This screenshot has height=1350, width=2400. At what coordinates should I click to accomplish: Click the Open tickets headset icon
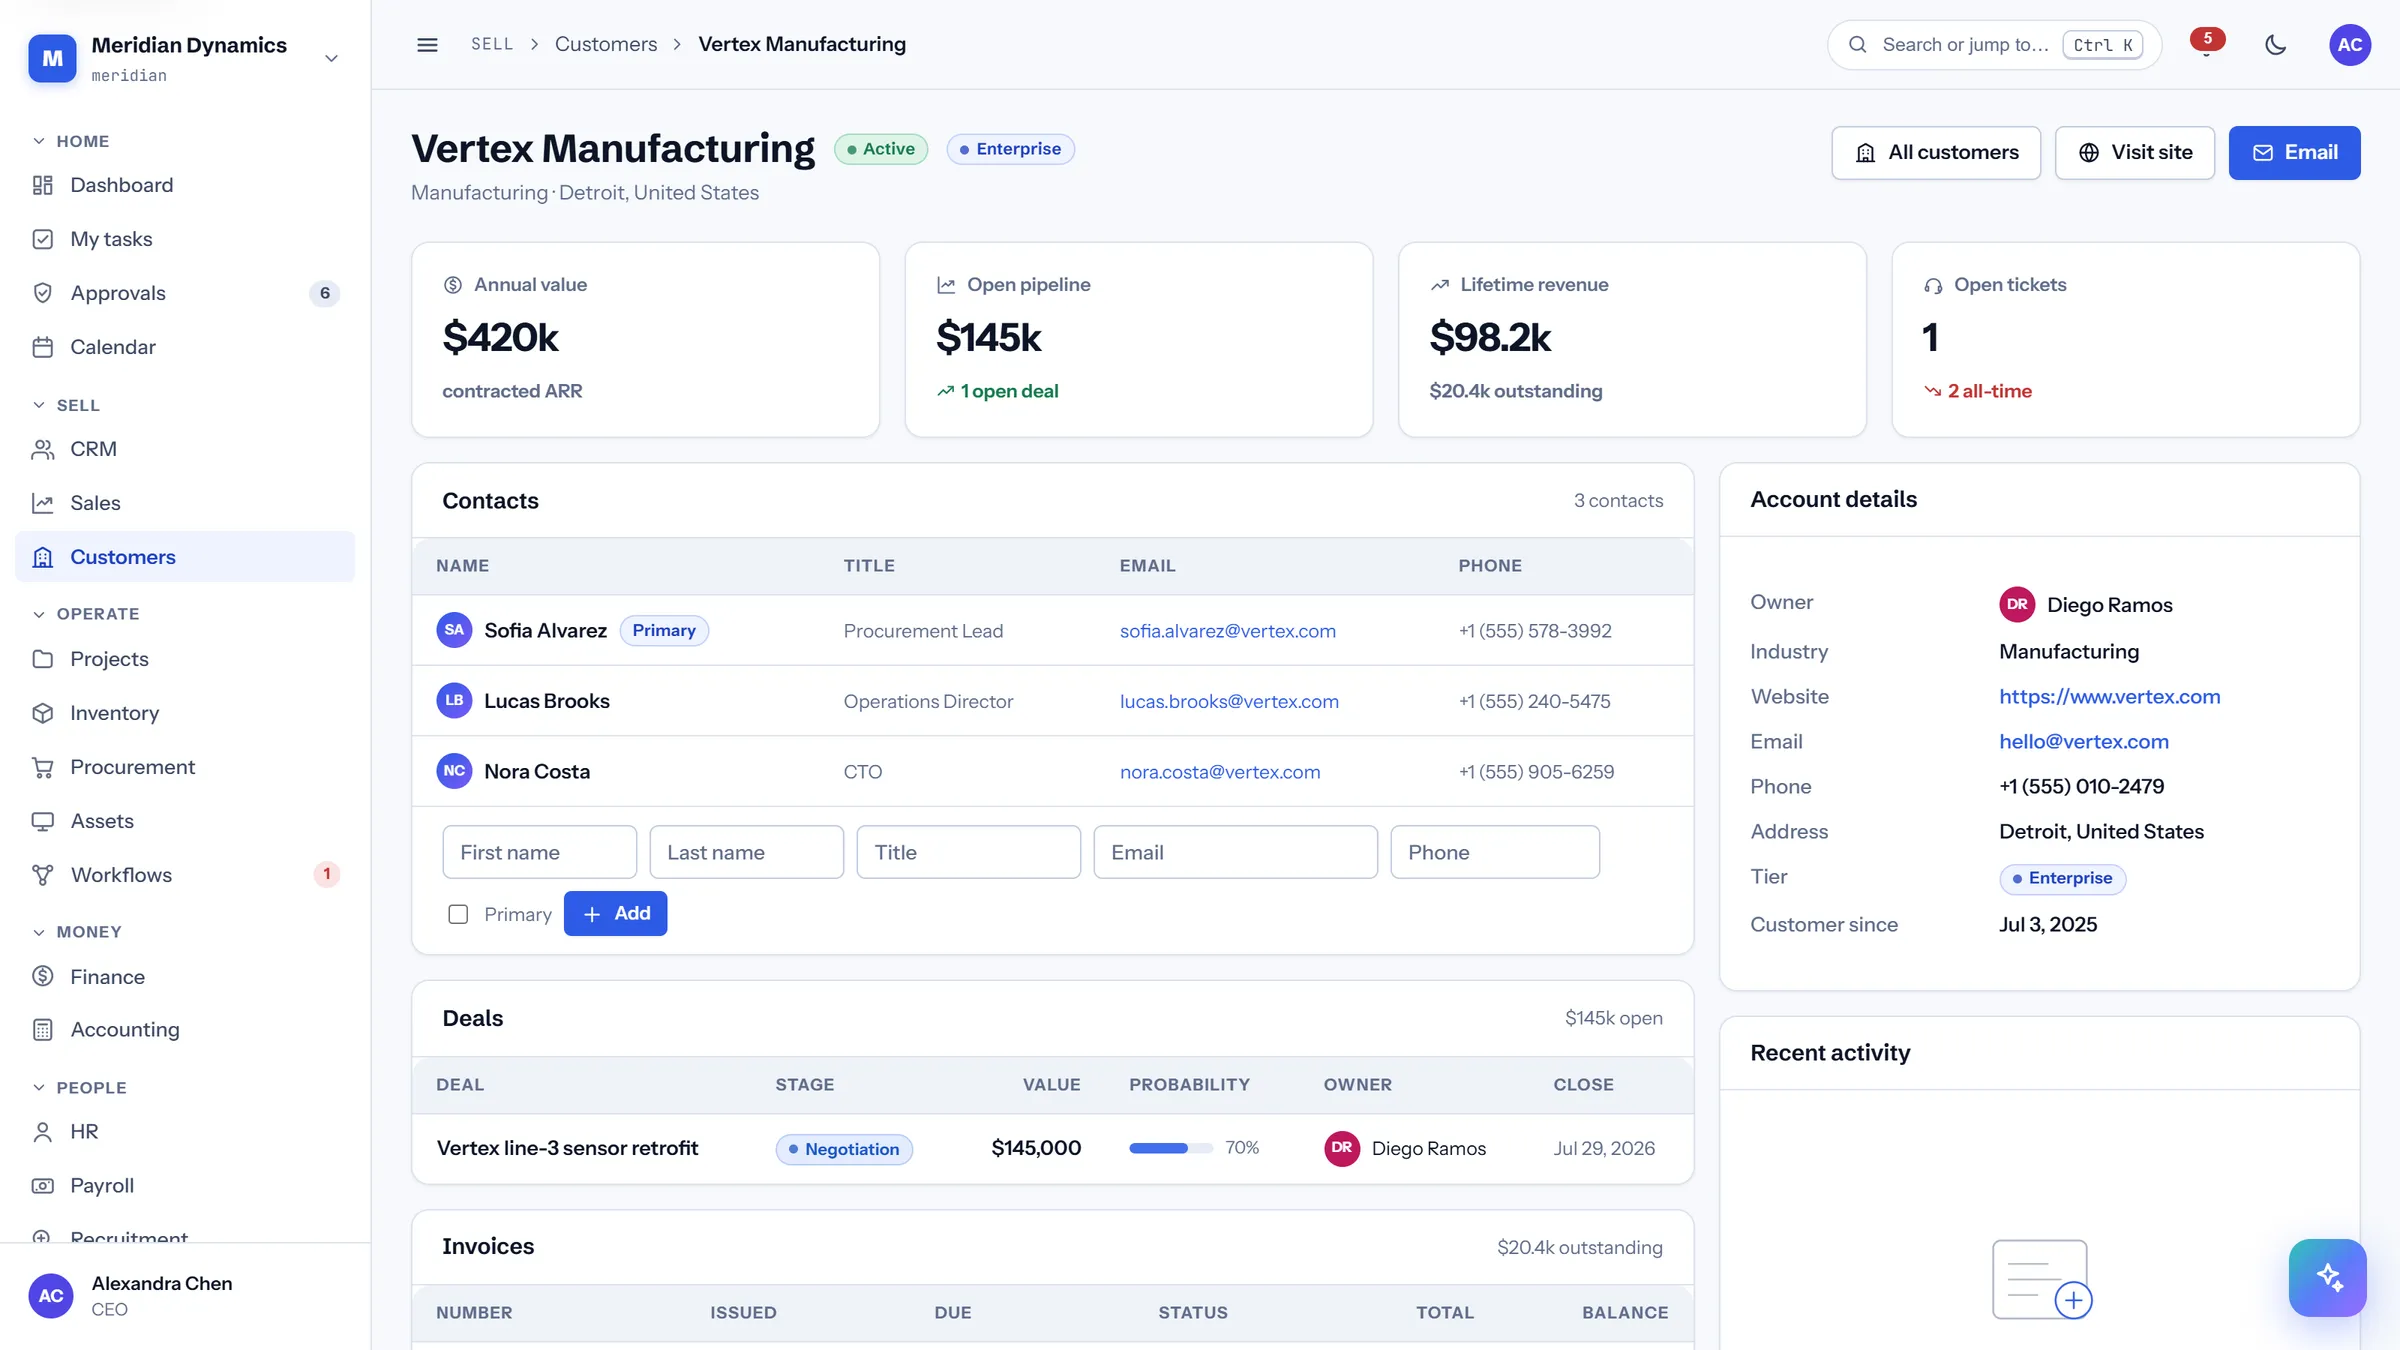click(1933, 286)
